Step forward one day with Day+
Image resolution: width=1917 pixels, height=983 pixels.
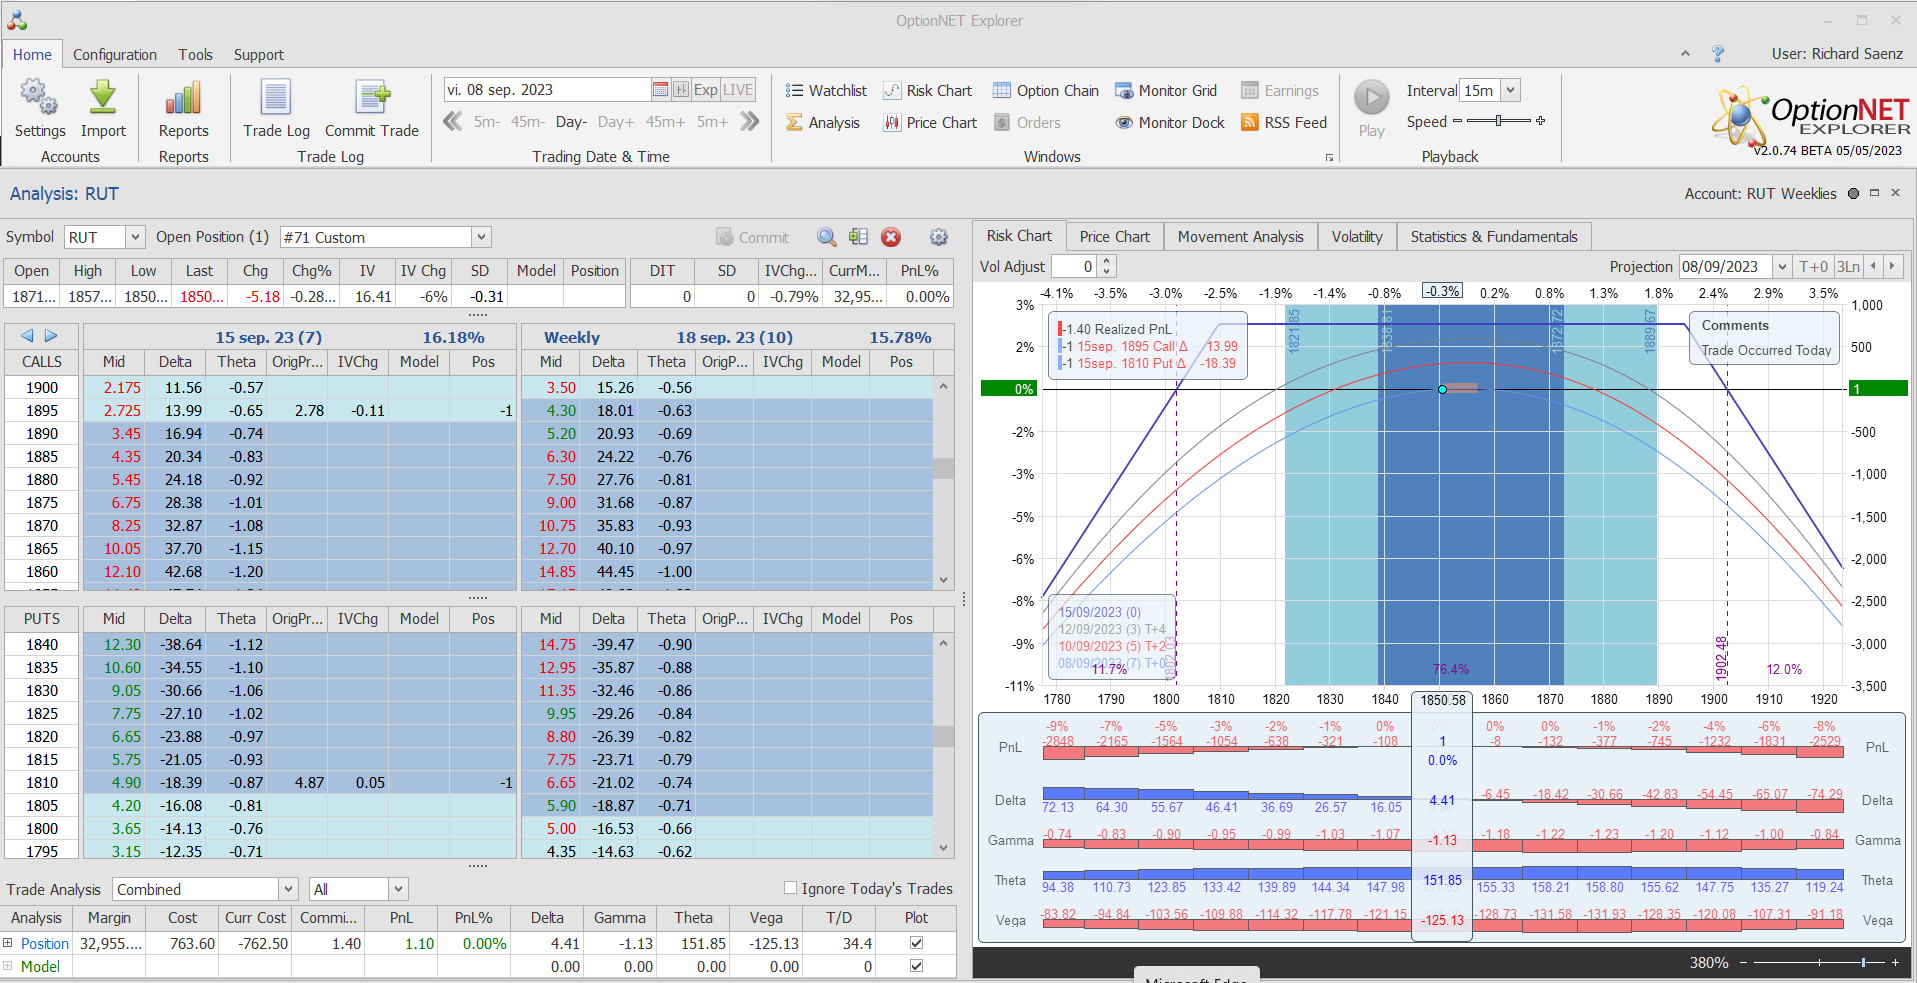(615, 122)
